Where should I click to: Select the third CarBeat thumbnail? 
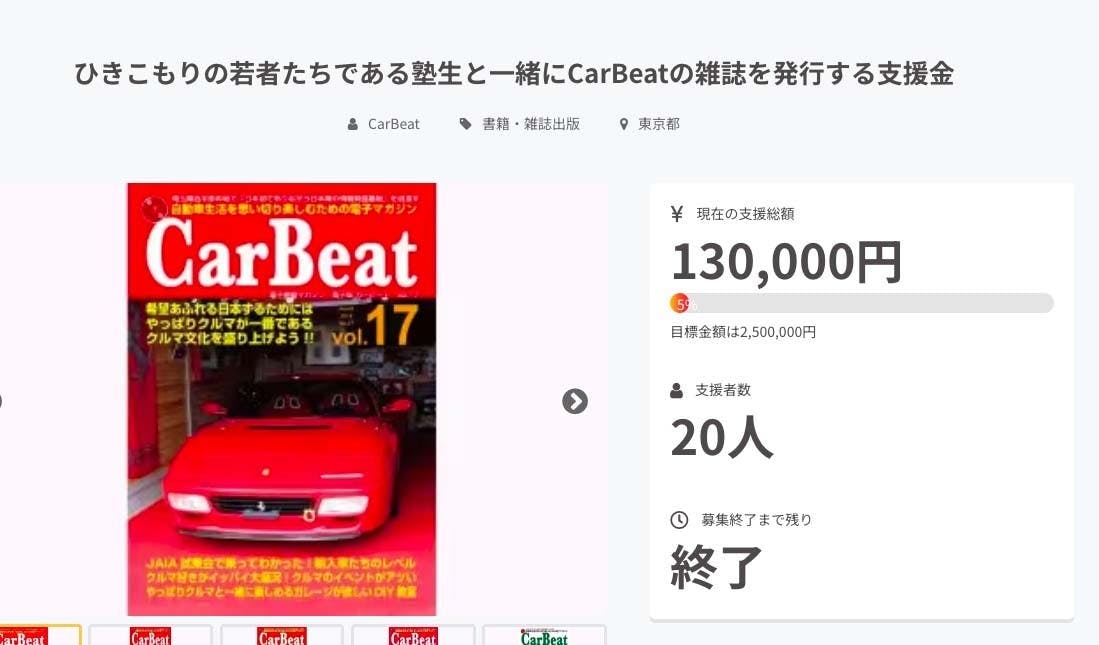(282, 635)
